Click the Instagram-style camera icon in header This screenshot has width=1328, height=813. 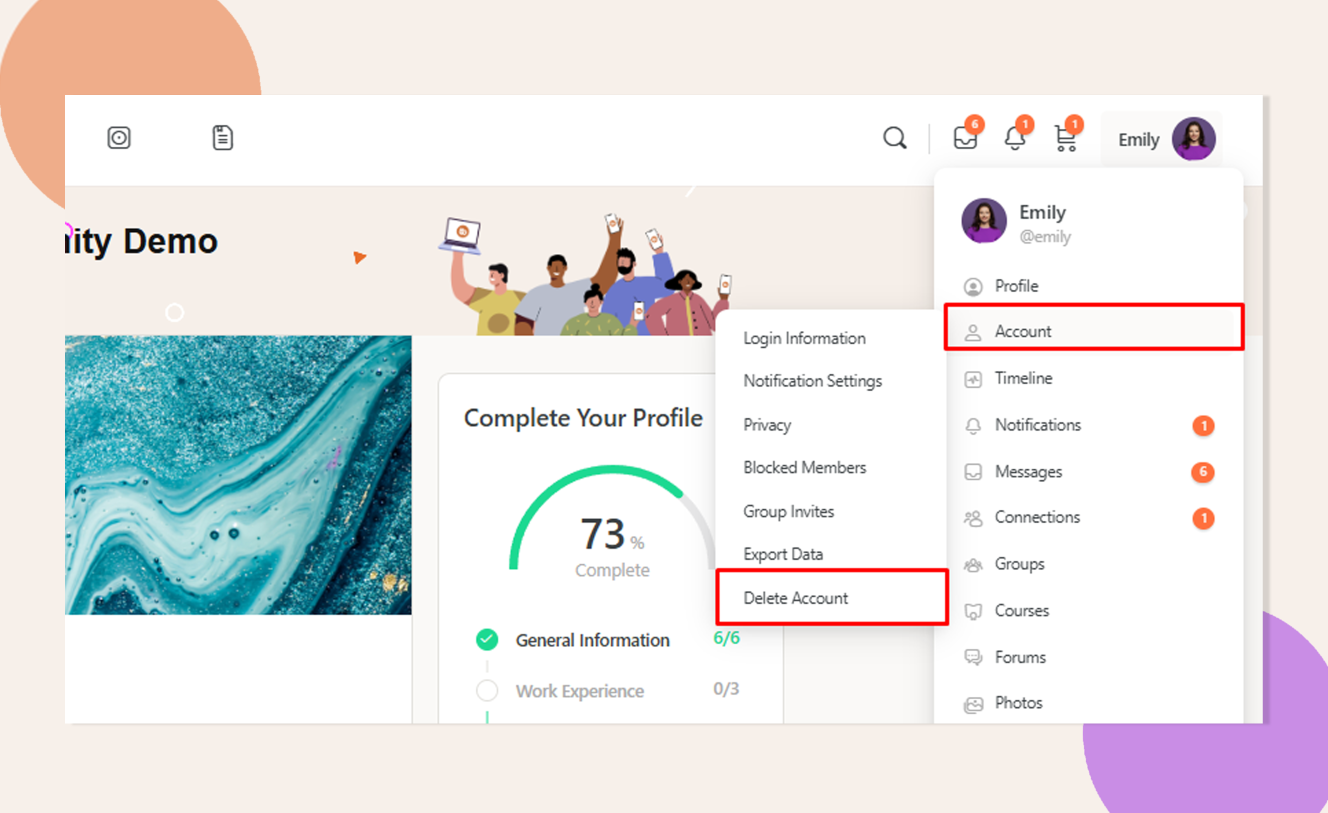pyautogui.click(x=119, y=138)
